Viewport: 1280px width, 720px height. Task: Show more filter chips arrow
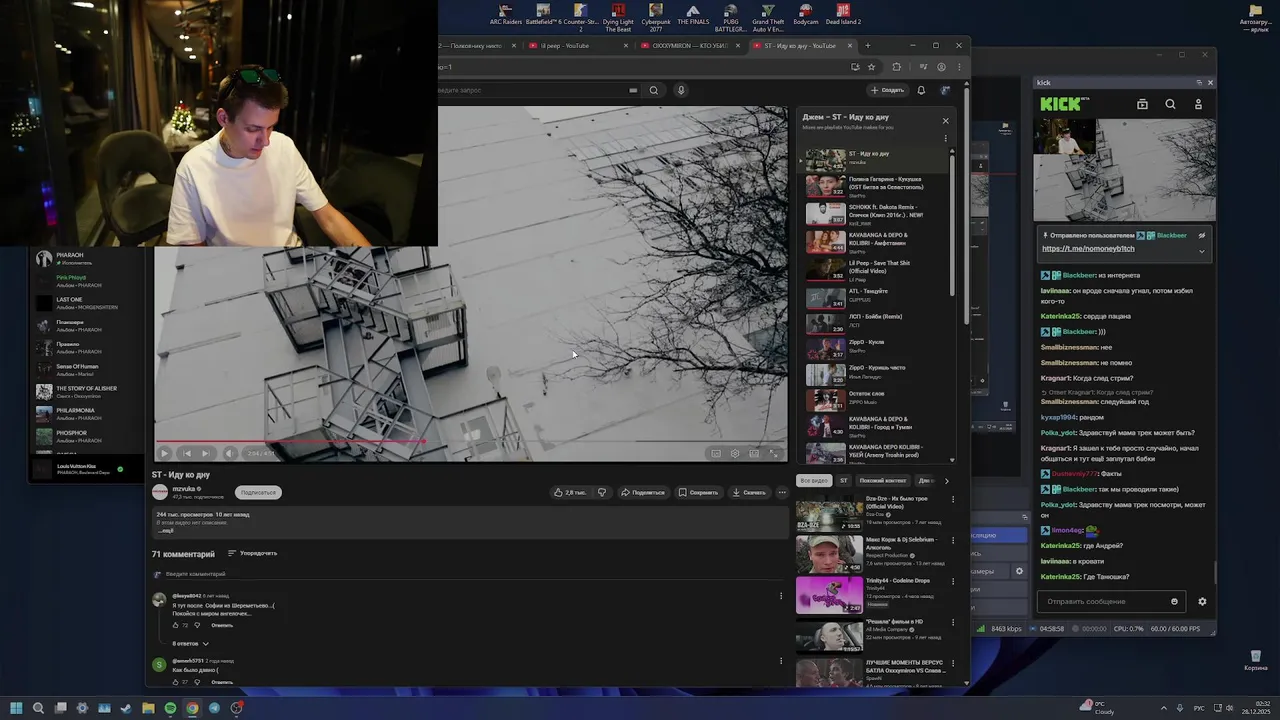(x=947, y=480)
